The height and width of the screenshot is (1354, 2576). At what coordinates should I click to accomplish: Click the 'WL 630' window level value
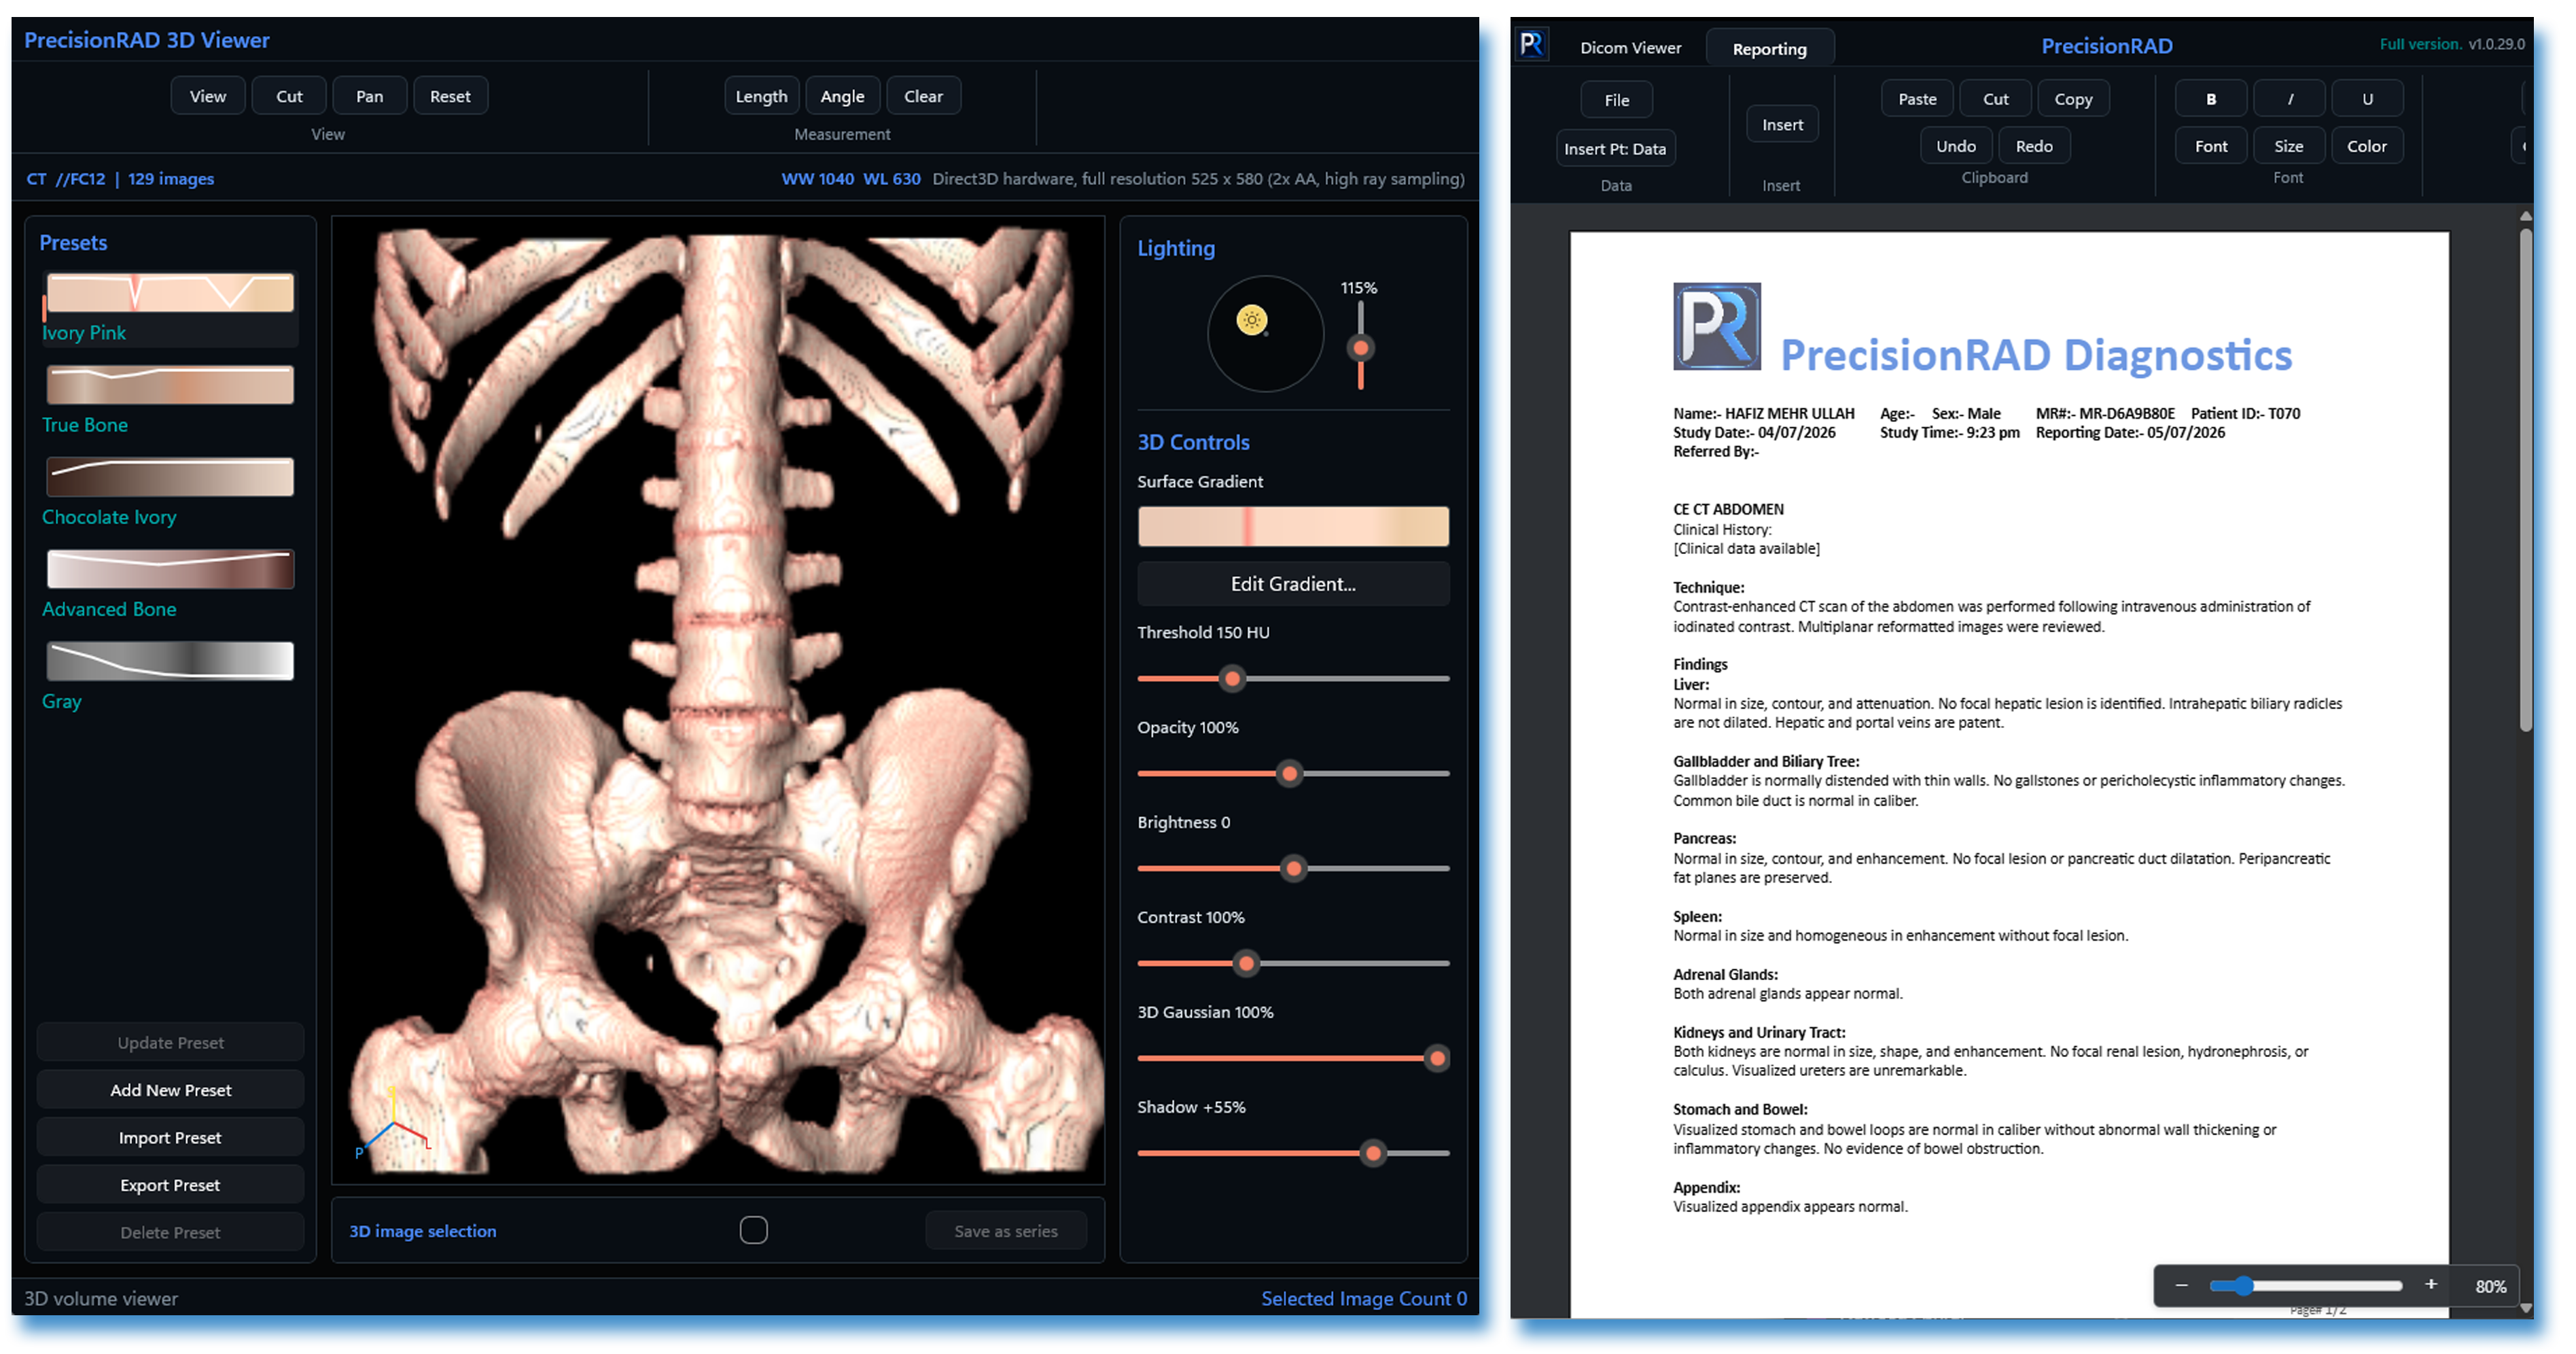click(x=891, y=179)
